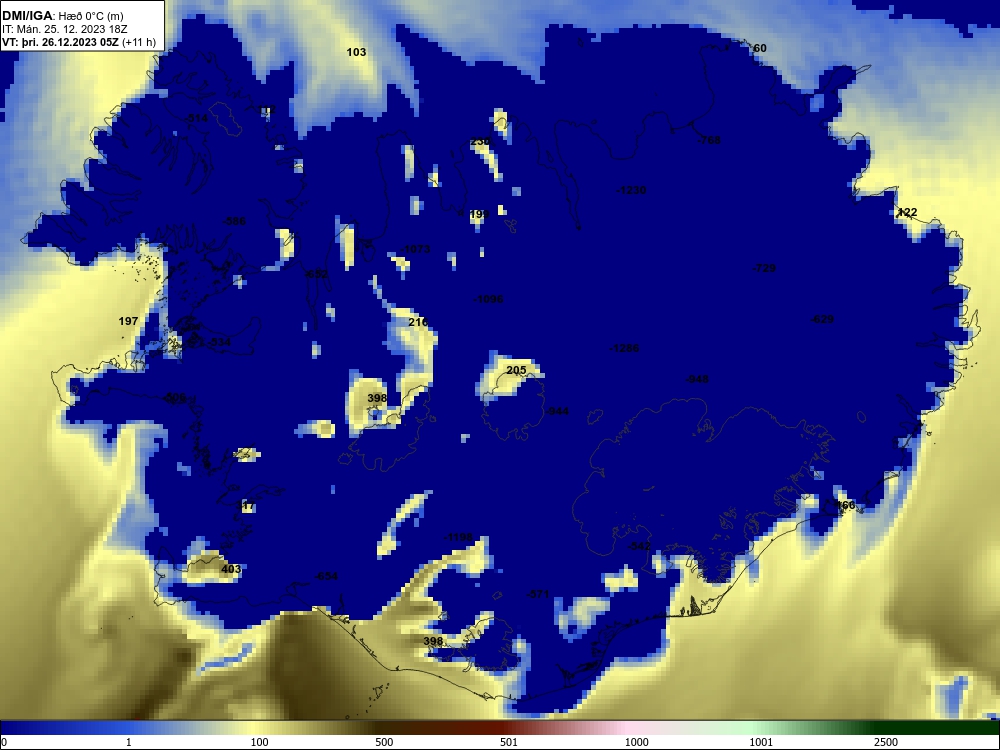Click the map value 60

[x=760, y=48]
